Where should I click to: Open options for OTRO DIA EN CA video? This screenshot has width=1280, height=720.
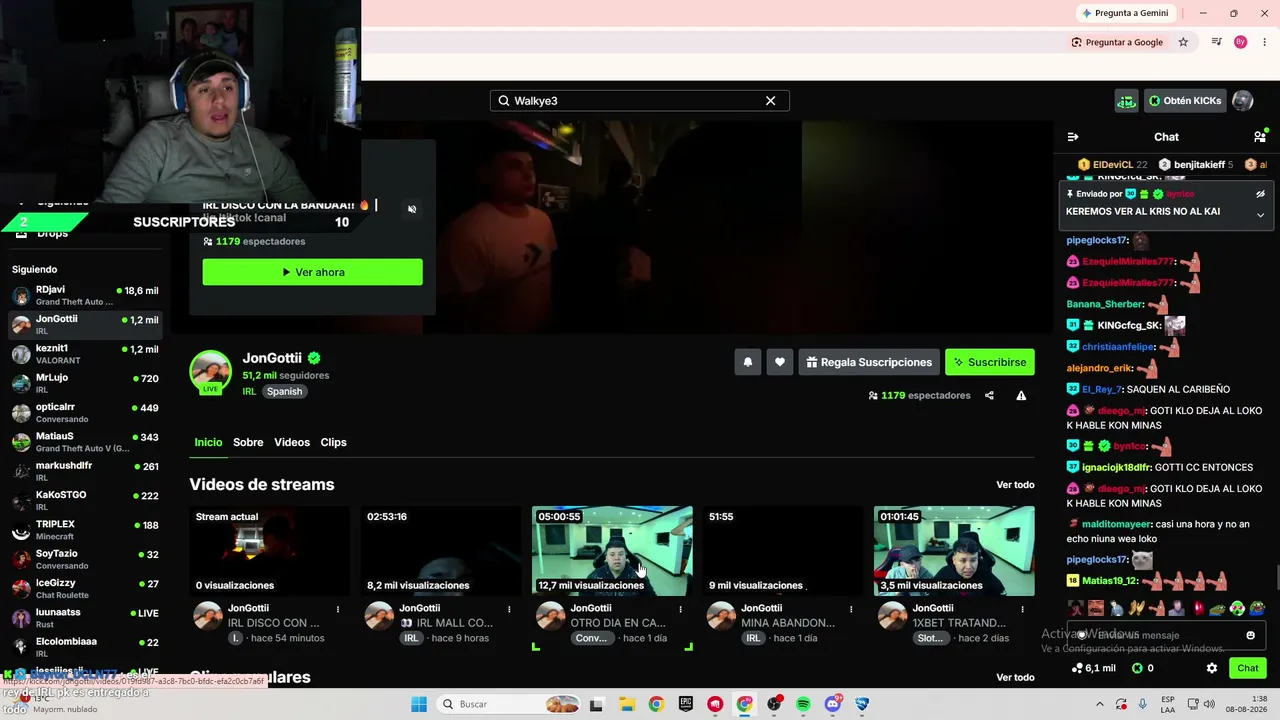pos(680,609)
